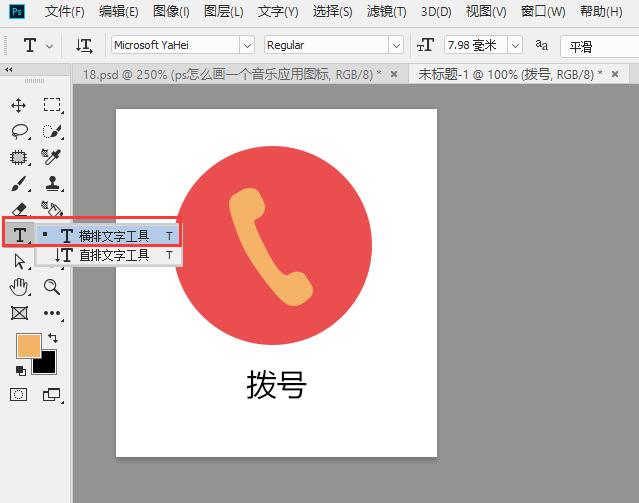The width and height of the screenshot is (639, 503).
Task: Open the Regular font style dropdown
Action: (396, 45)
